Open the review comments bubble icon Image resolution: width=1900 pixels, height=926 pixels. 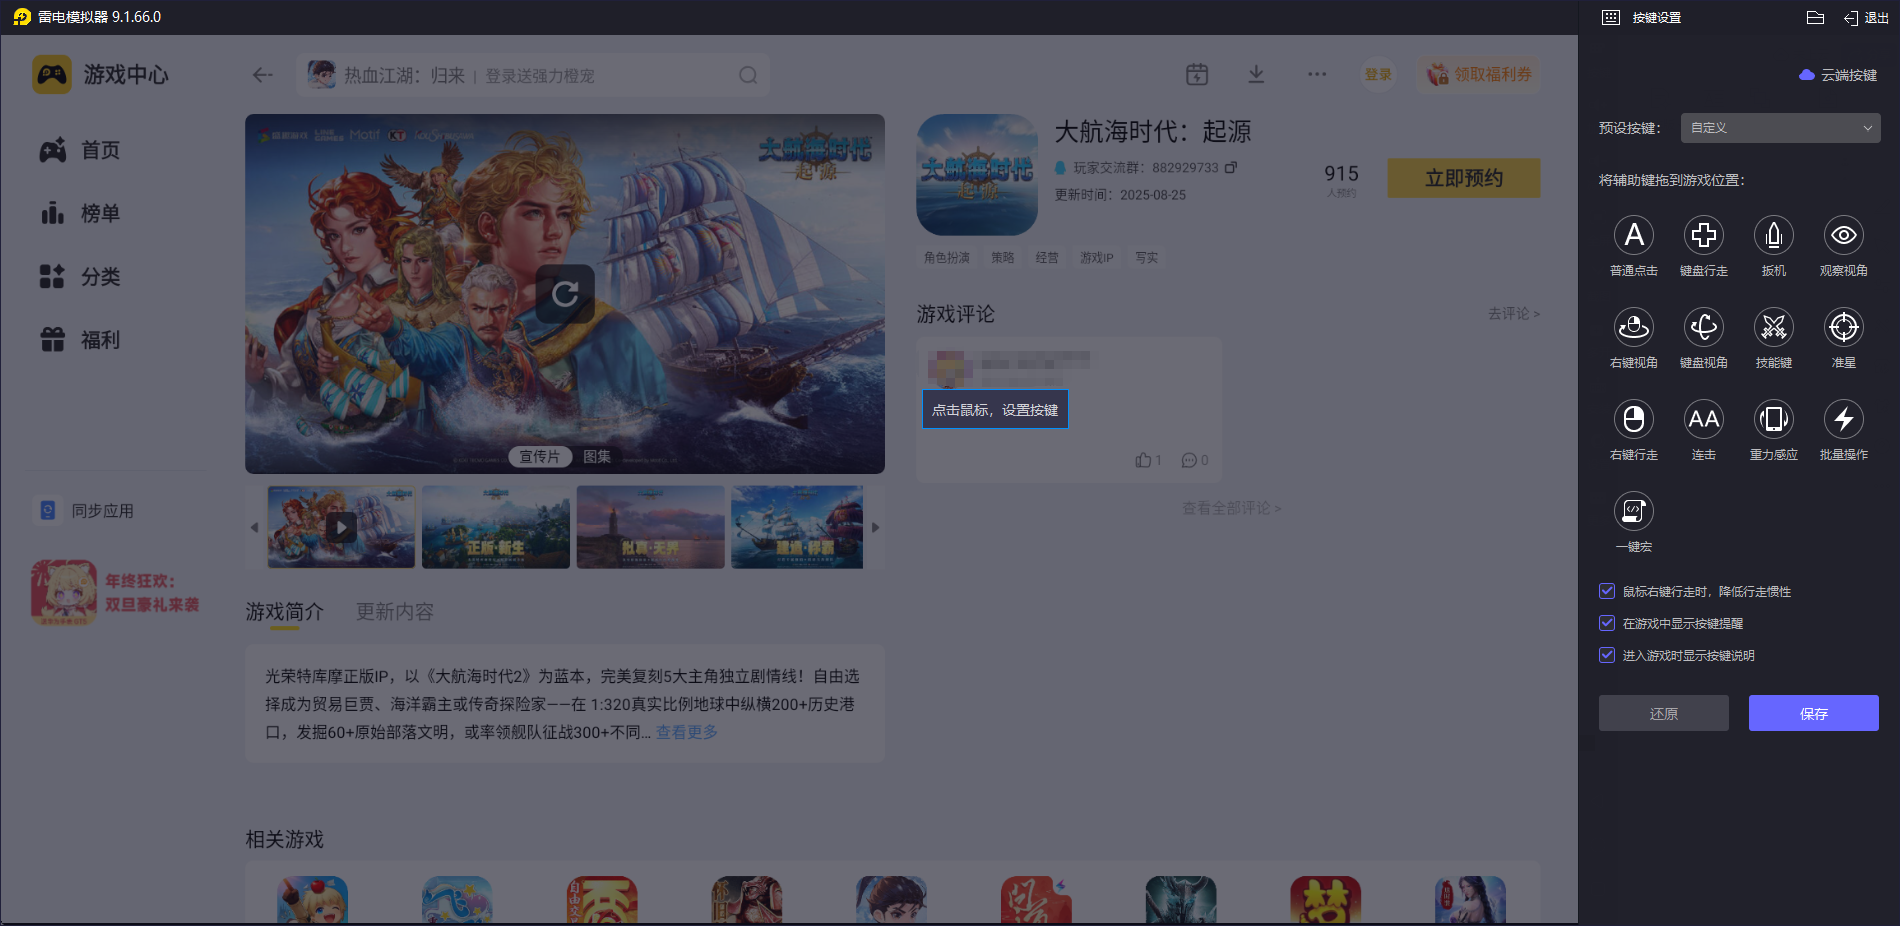[1189, 460]
